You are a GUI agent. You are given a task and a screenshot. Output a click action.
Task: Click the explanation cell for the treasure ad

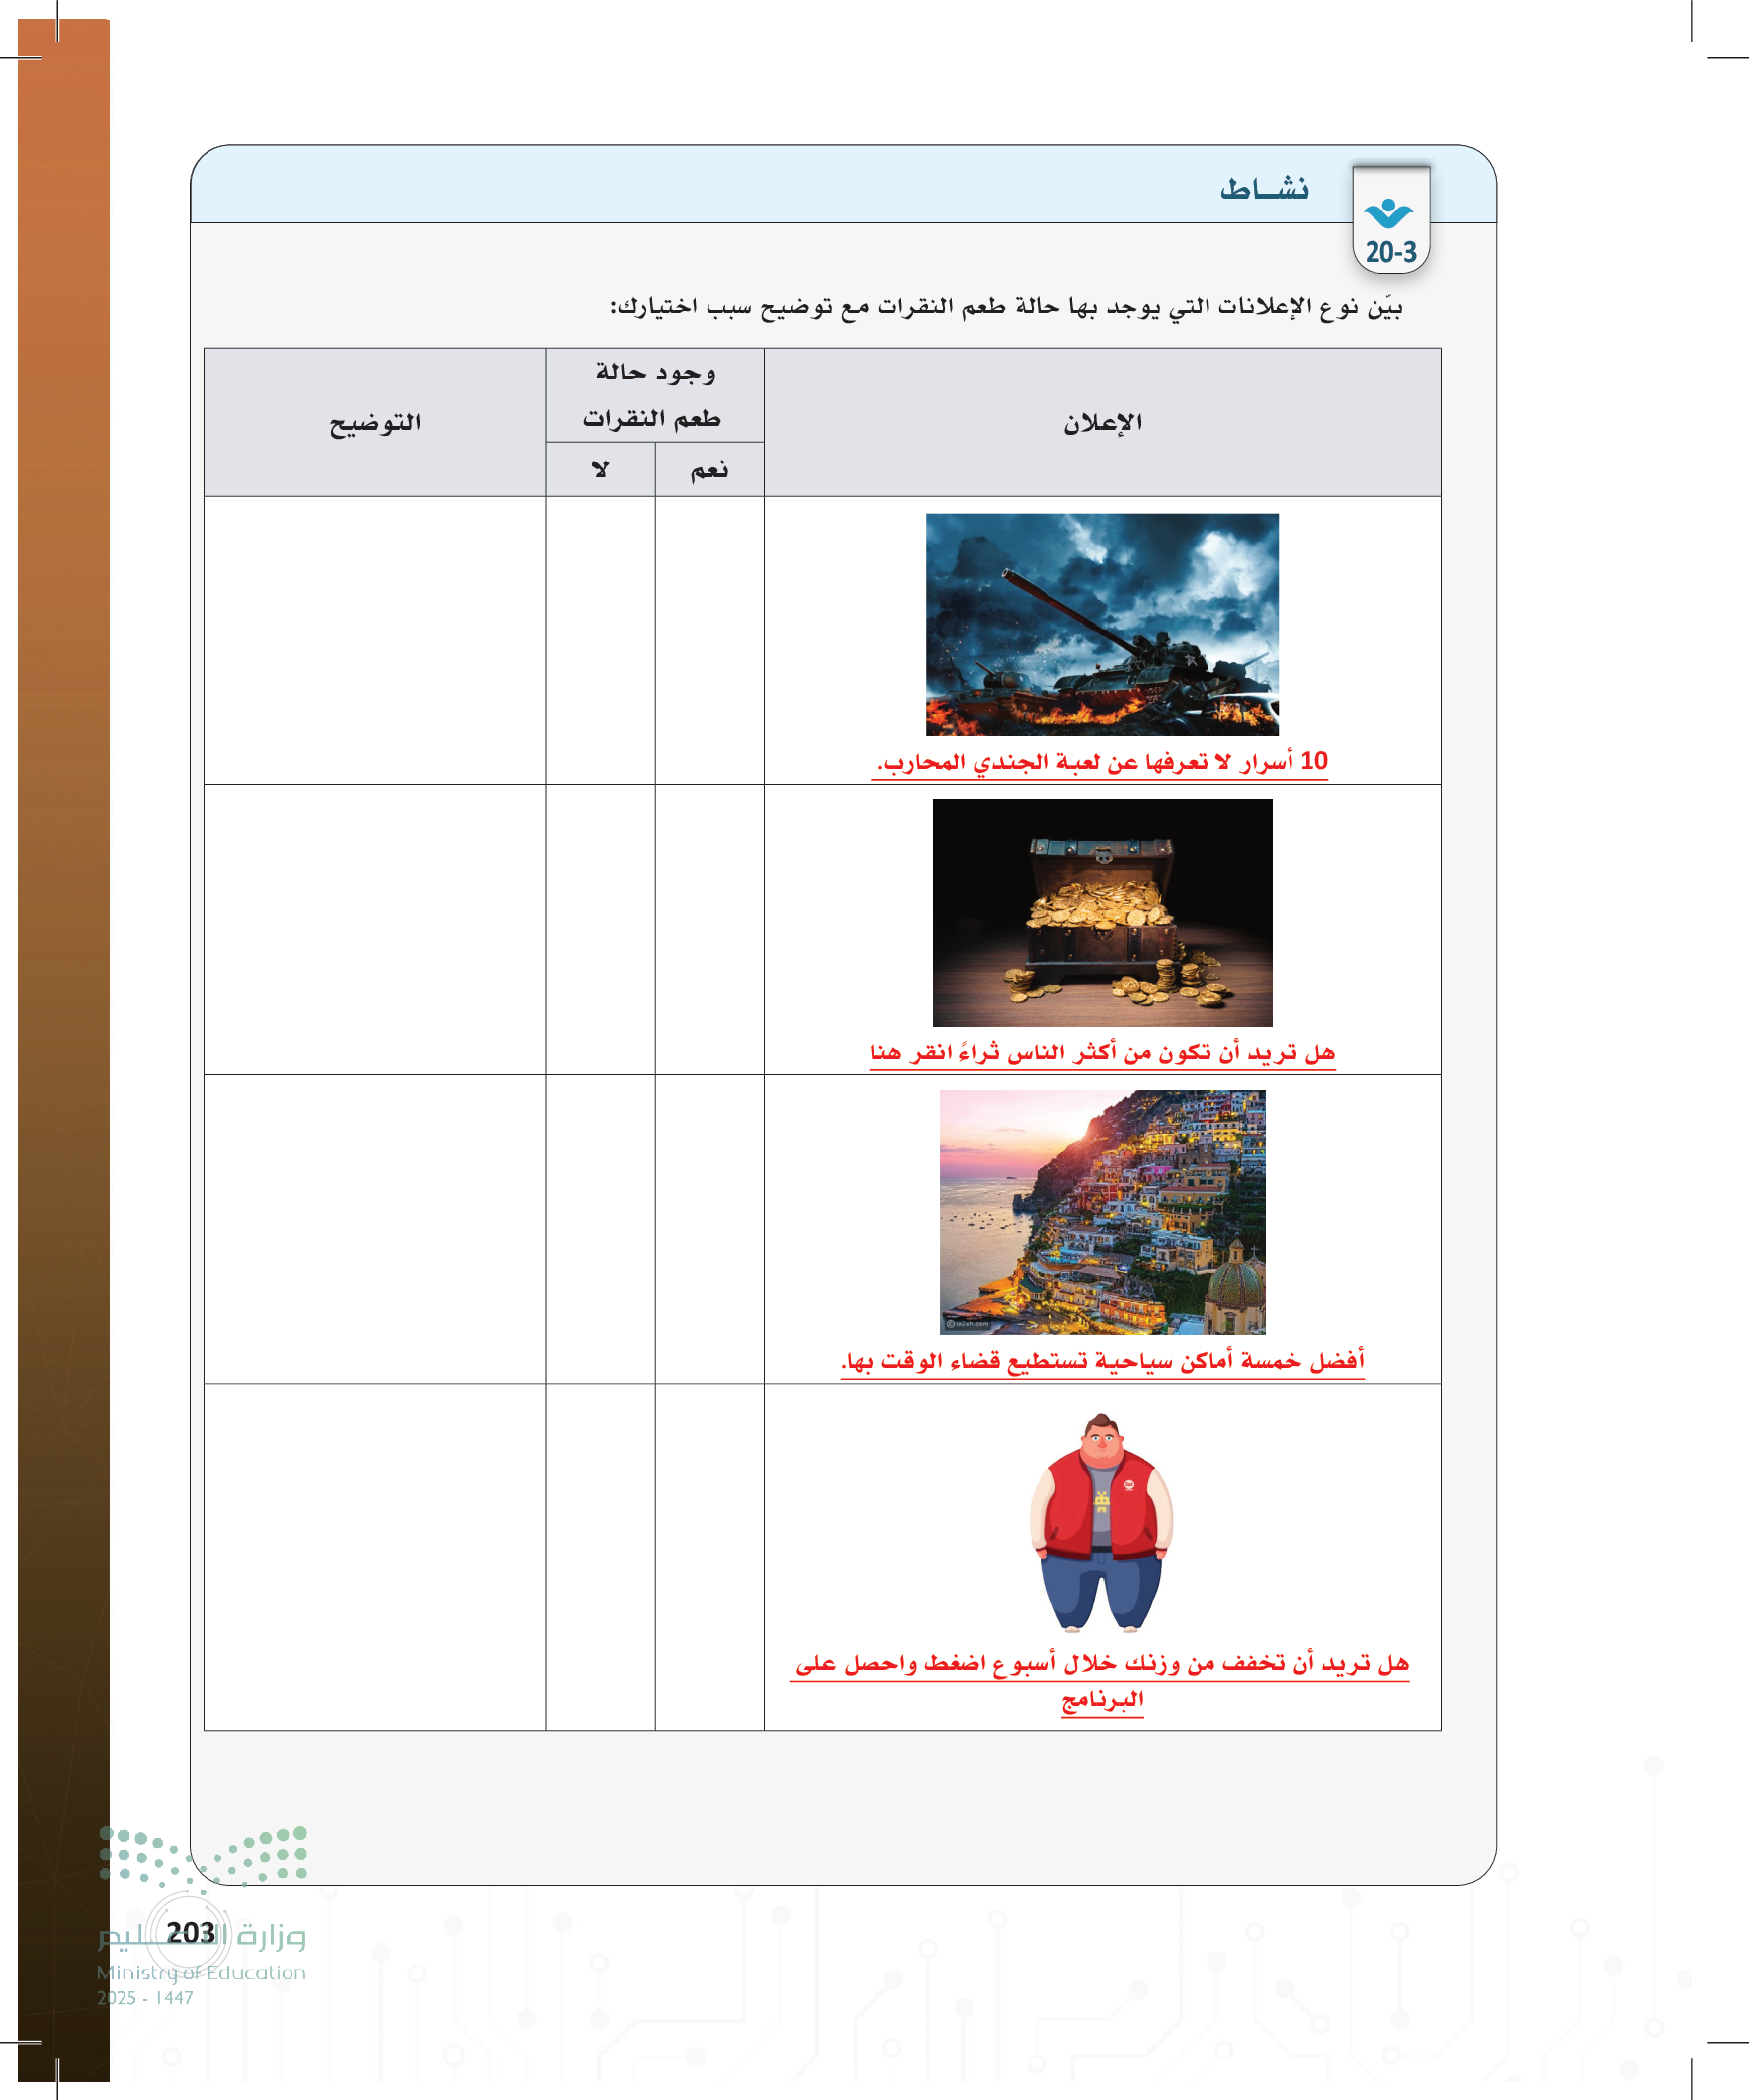click(375, 929)
